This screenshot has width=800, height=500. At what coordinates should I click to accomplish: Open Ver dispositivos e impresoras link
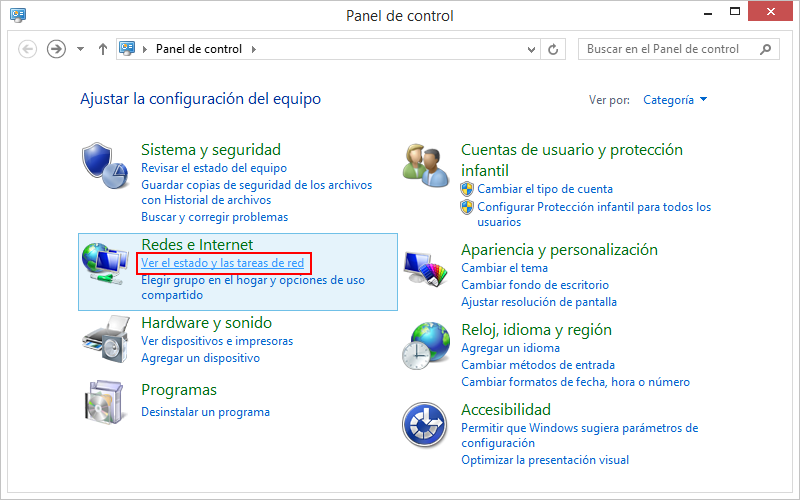click(x=217, y=341)
